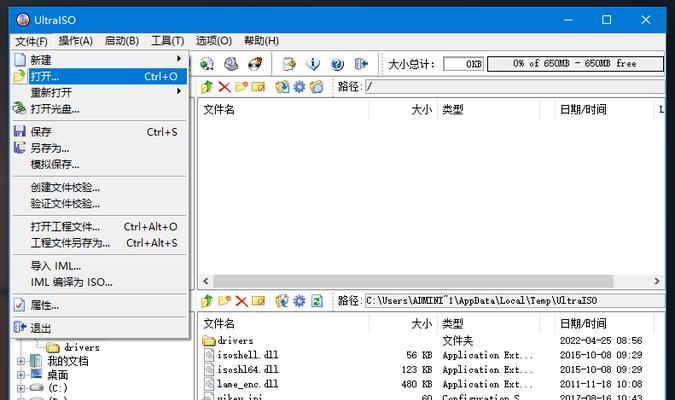Select the isoshl64.dll file row
The width and height of the screenshot is (675, 400).
pos(430,369)
